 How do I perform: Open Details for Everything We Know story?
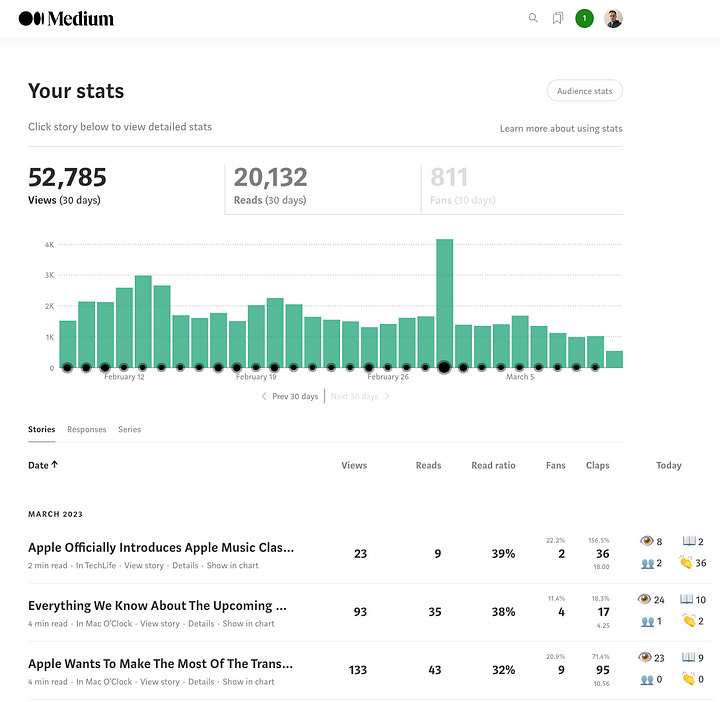click(x=201, y=623)
